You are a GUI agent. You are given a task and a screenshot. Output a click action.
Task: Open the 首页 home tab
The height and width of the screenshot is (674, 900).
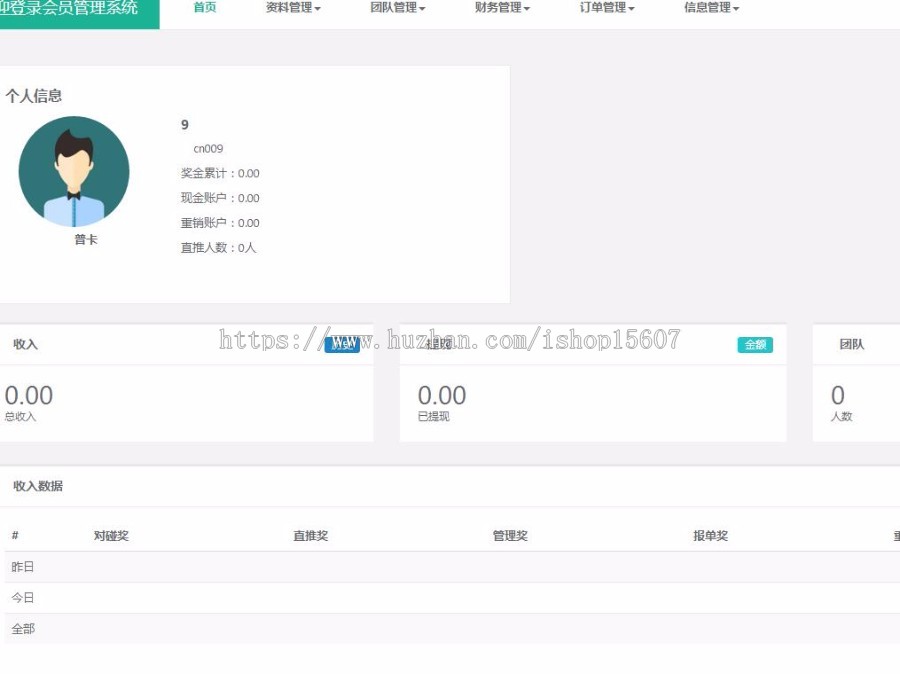205,7
